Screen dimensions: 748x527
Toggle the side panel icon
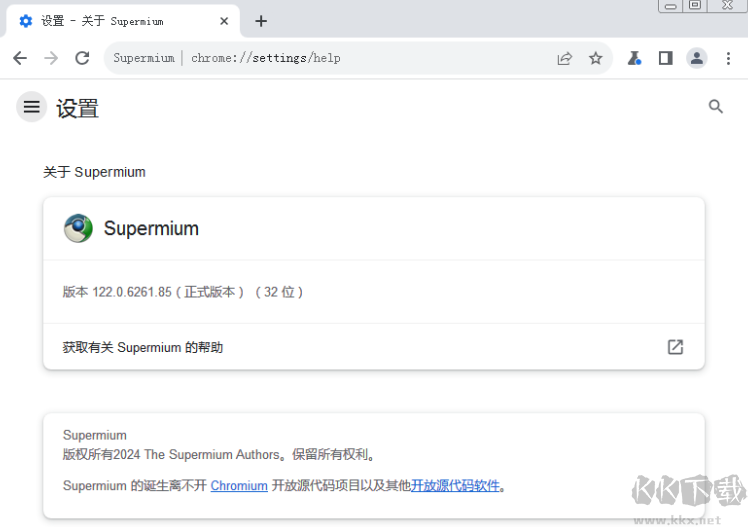pyautogui.click(x=665, y=58)
